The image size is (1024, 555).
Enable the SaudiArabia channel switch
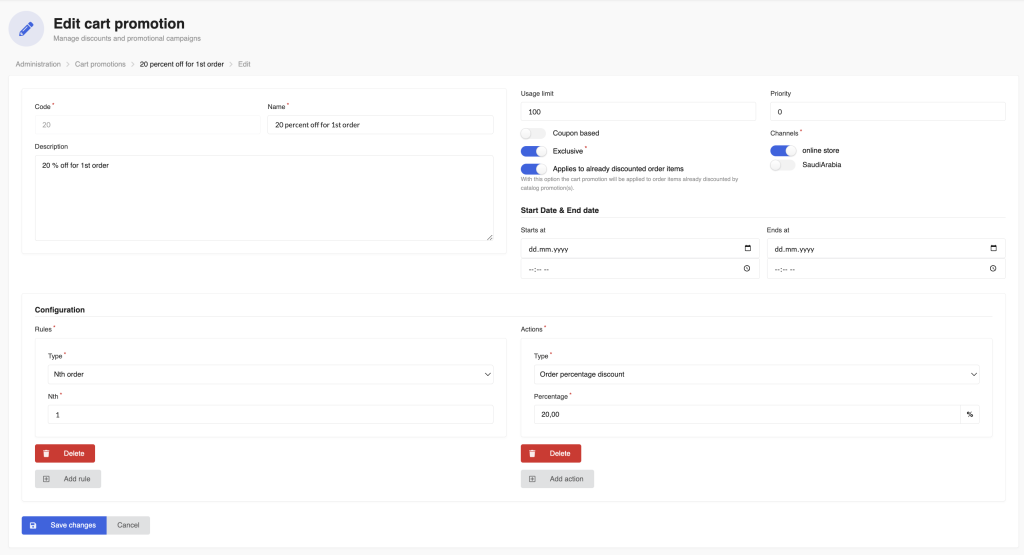[x=782, y=165]
